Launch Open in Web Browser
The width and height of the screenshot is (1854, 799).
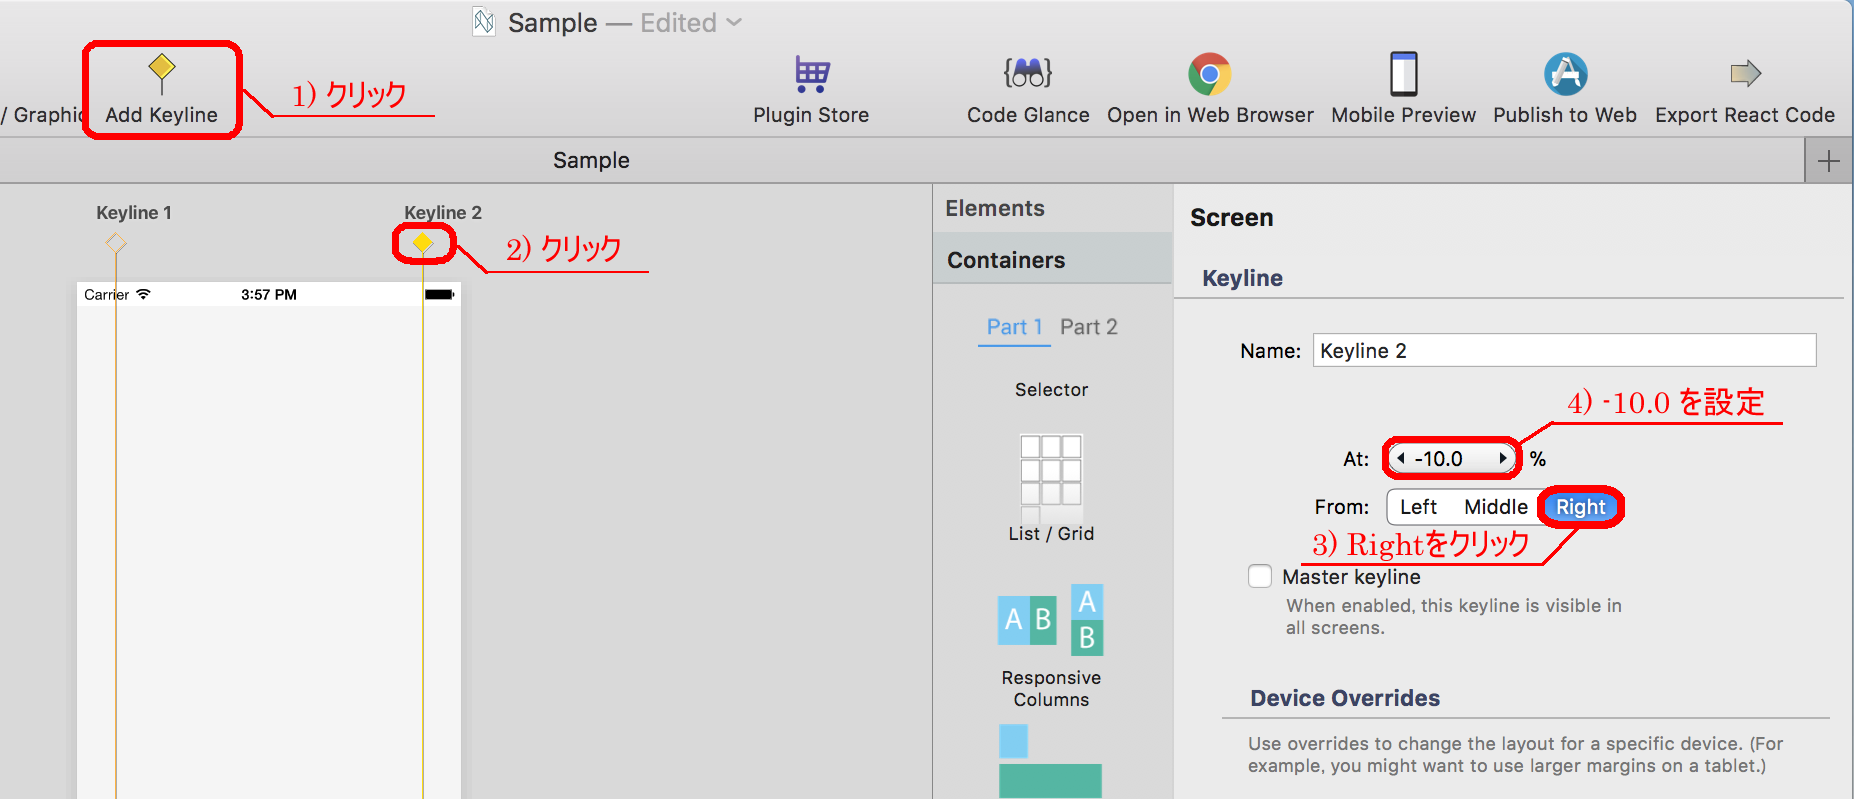[x=1209, y=74]
